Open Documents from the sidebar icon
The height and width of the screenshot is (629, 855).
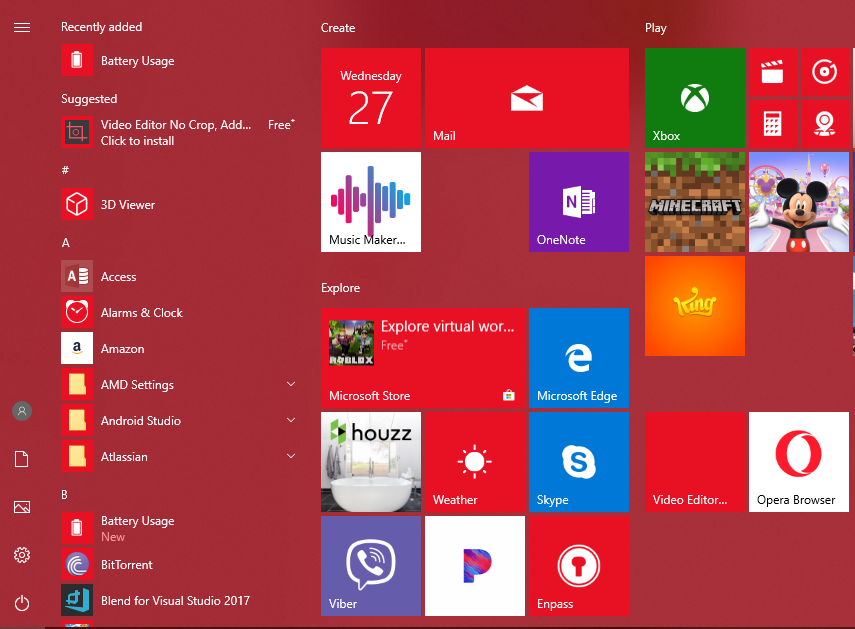point(22,459)
